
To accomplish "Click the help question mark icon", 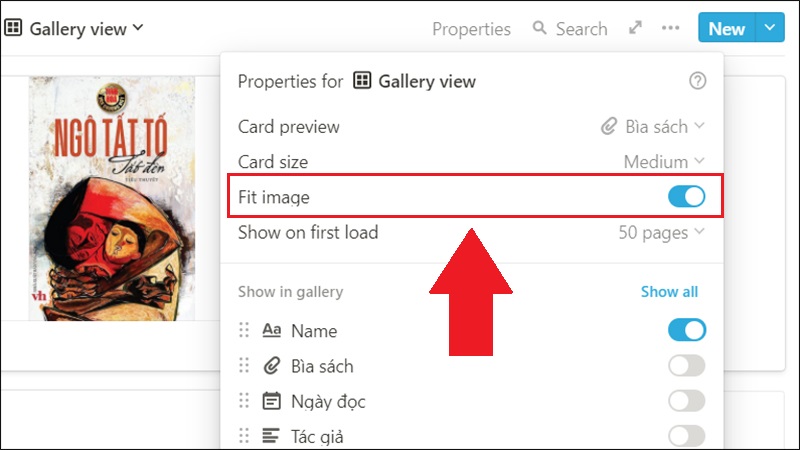I will 698,81.
